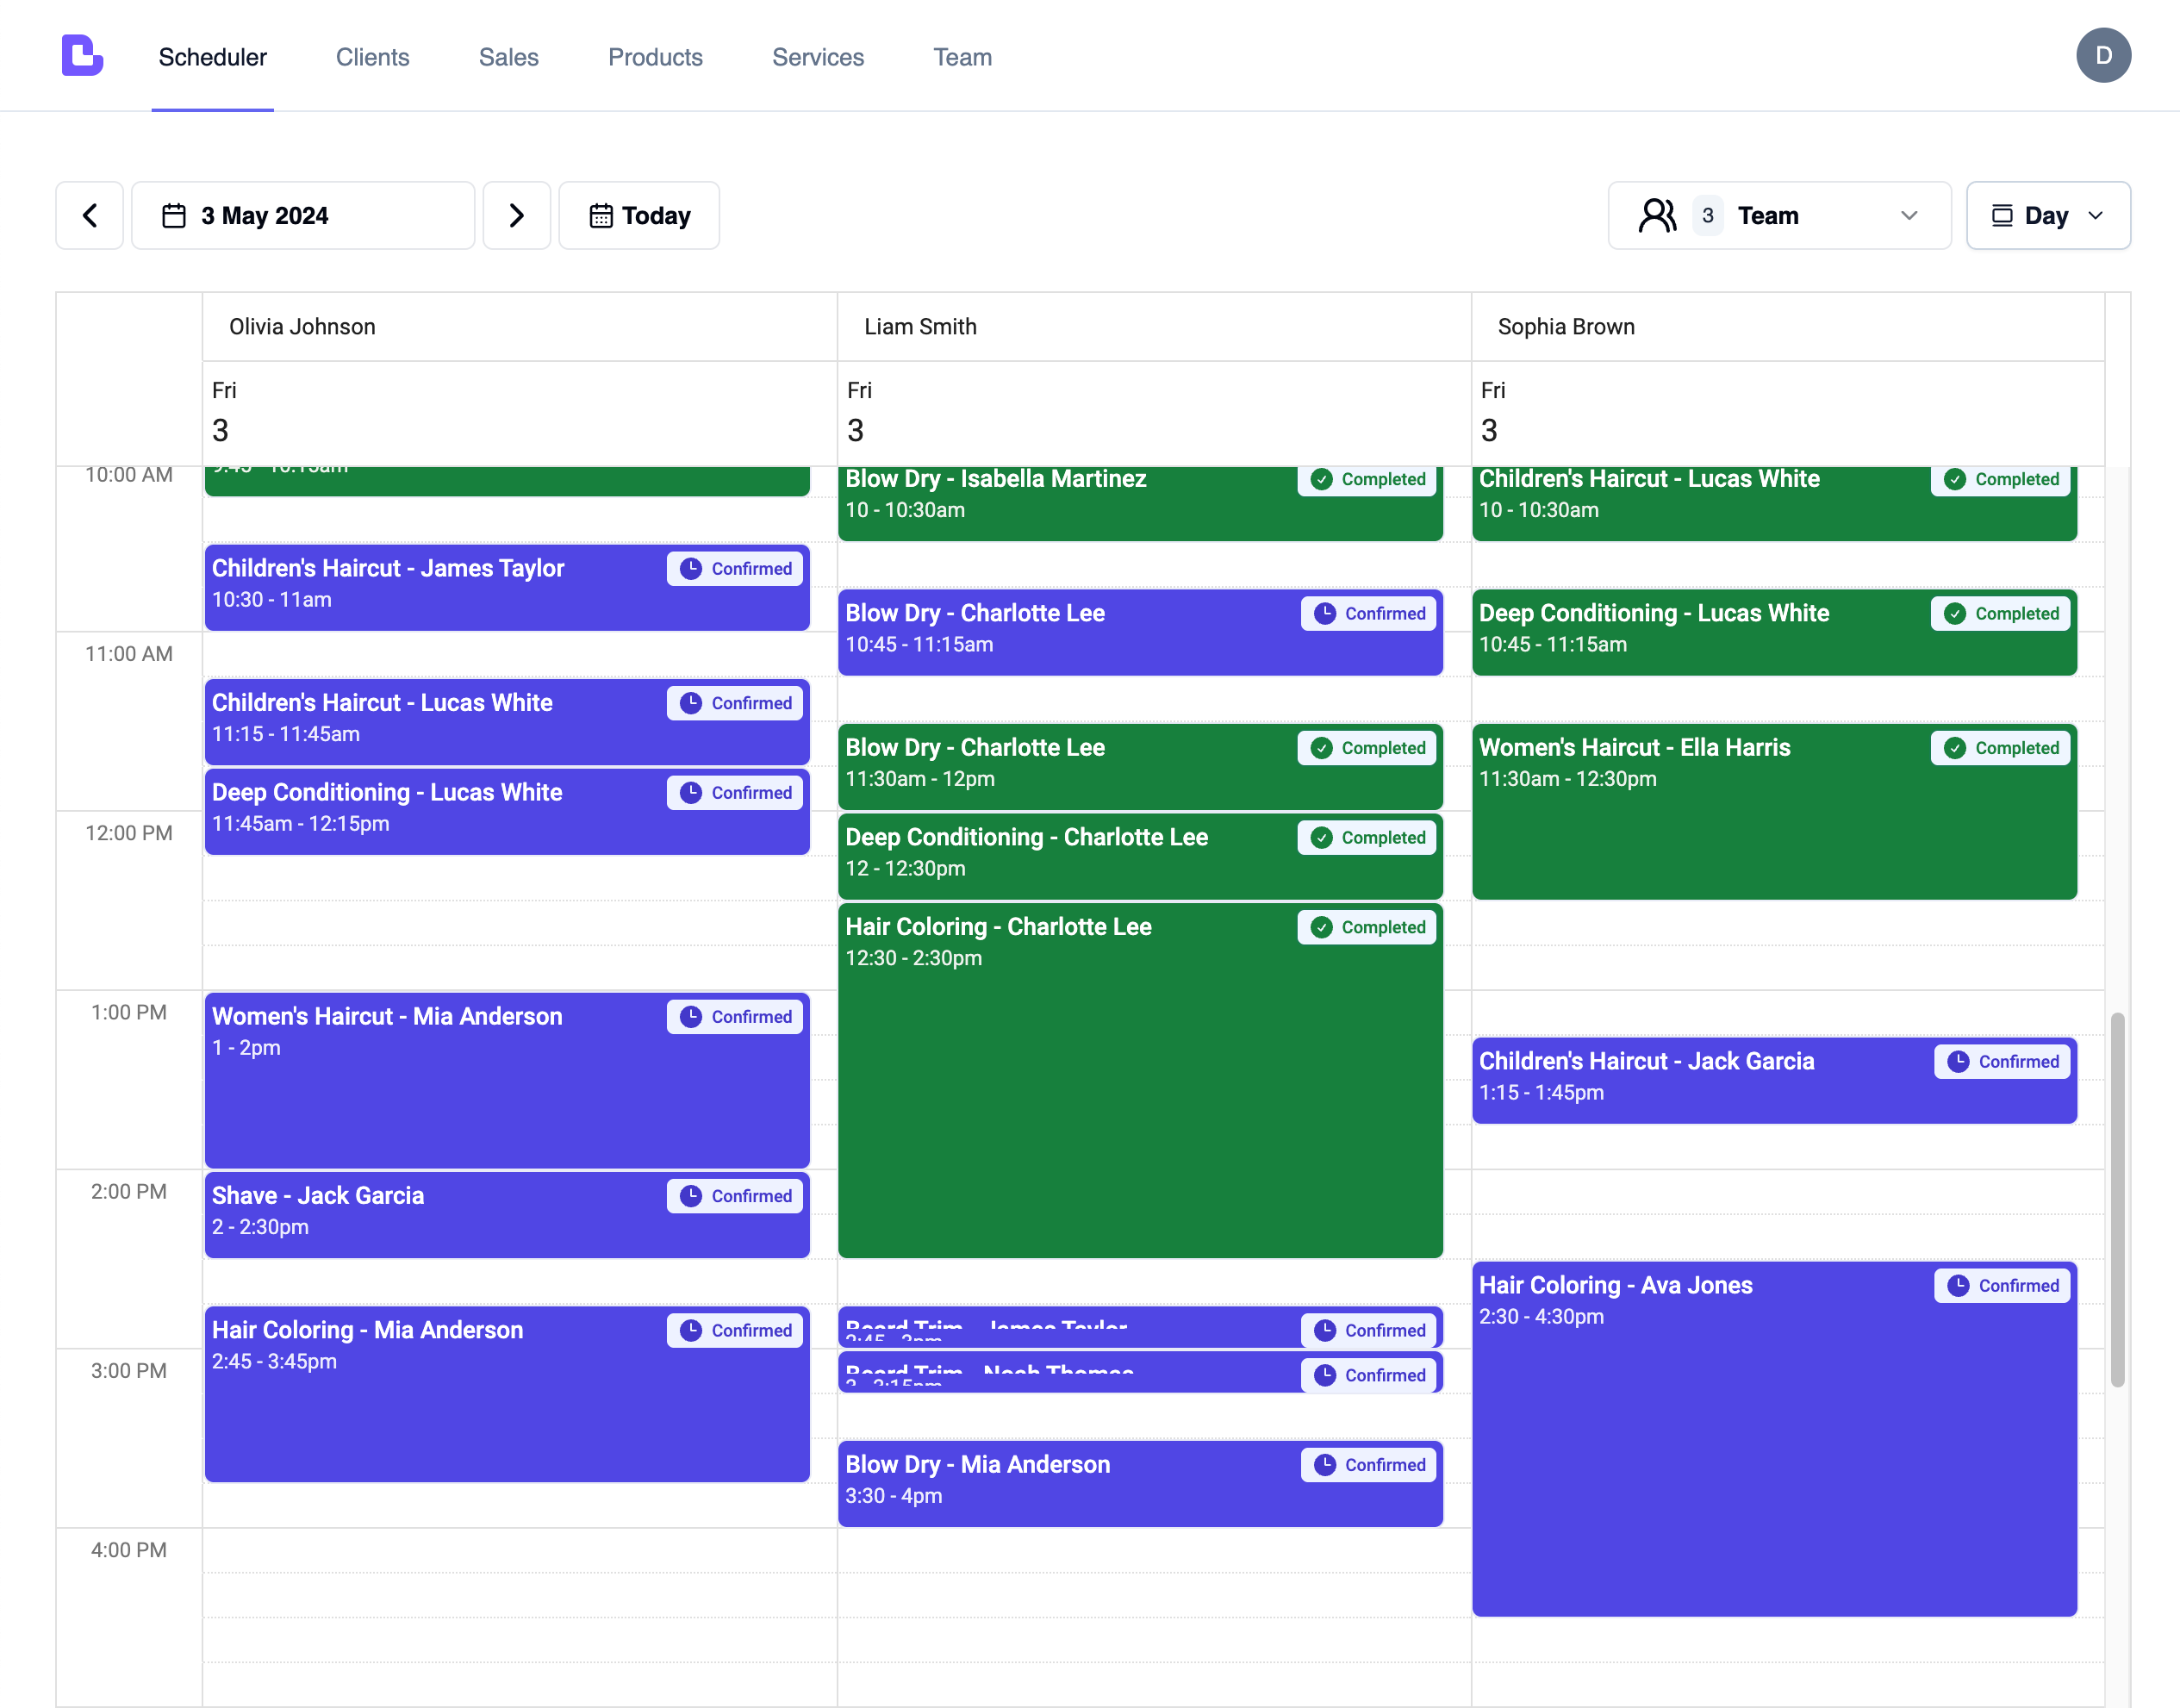This screenshot has width=2180, height=1708.
Task: Advance to next day with right arrow
Action: pyautogui.click(x=516, y=216)
